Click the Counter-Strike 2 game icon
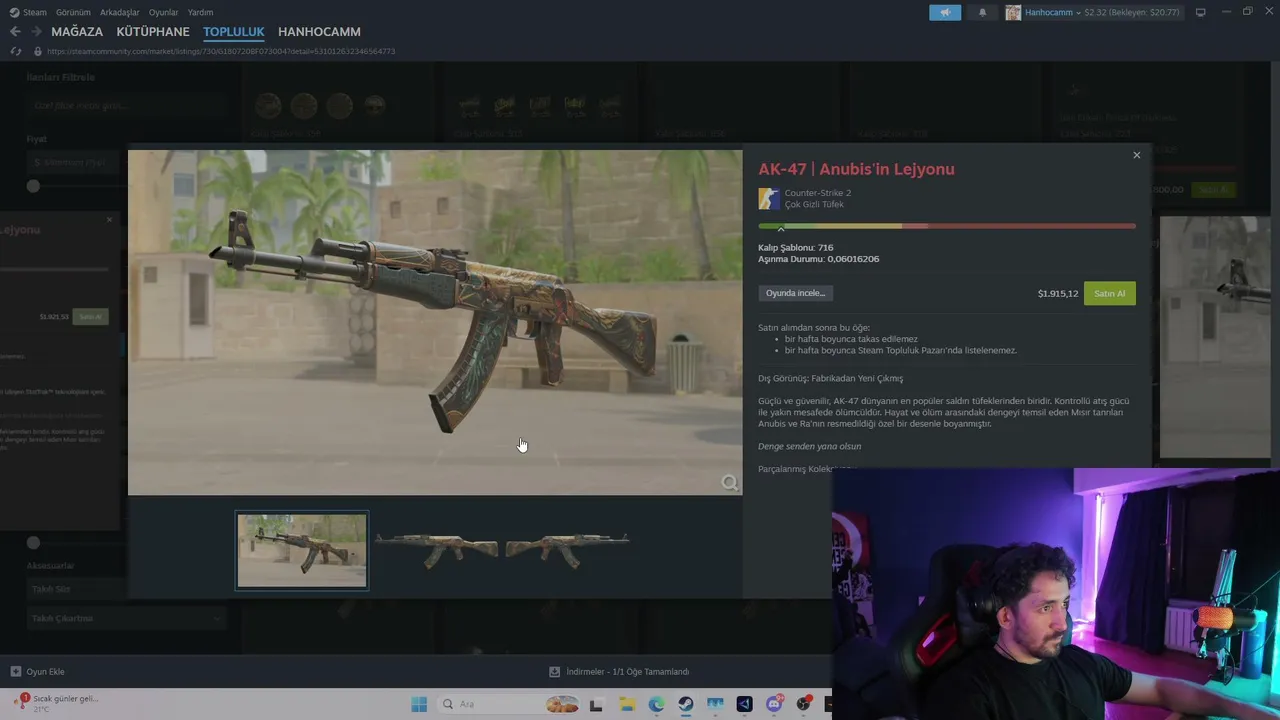1280x720 pixels. pos(768,198)
